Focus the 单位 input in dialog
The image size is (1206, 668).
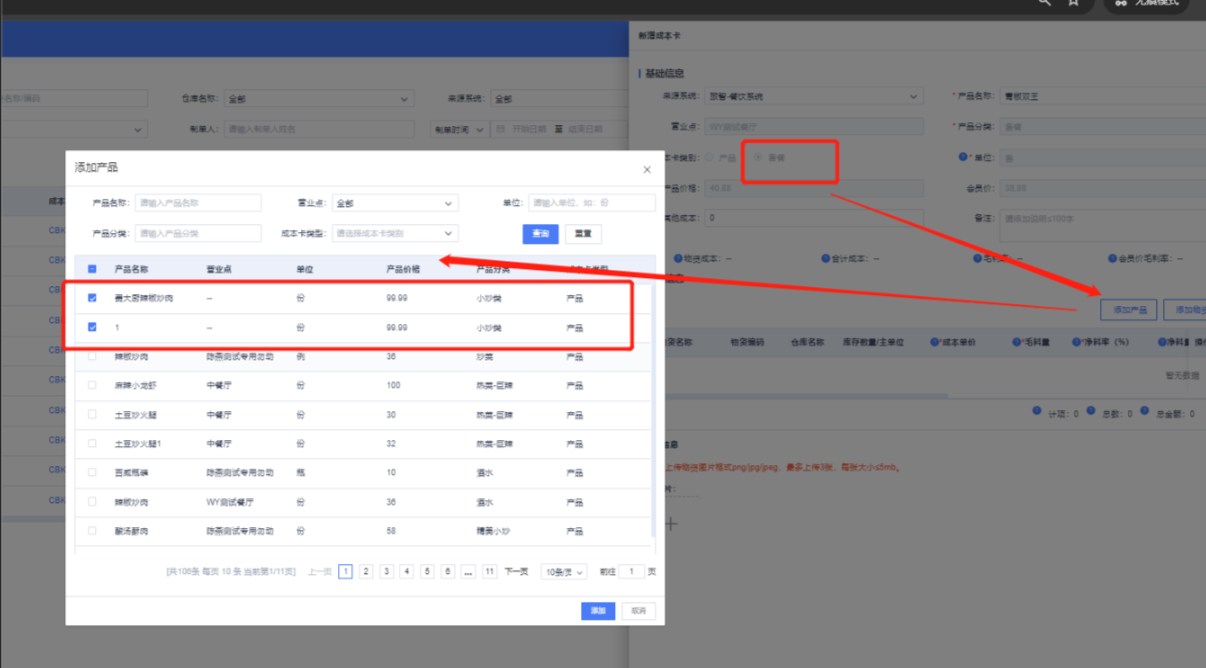point(592,203)
